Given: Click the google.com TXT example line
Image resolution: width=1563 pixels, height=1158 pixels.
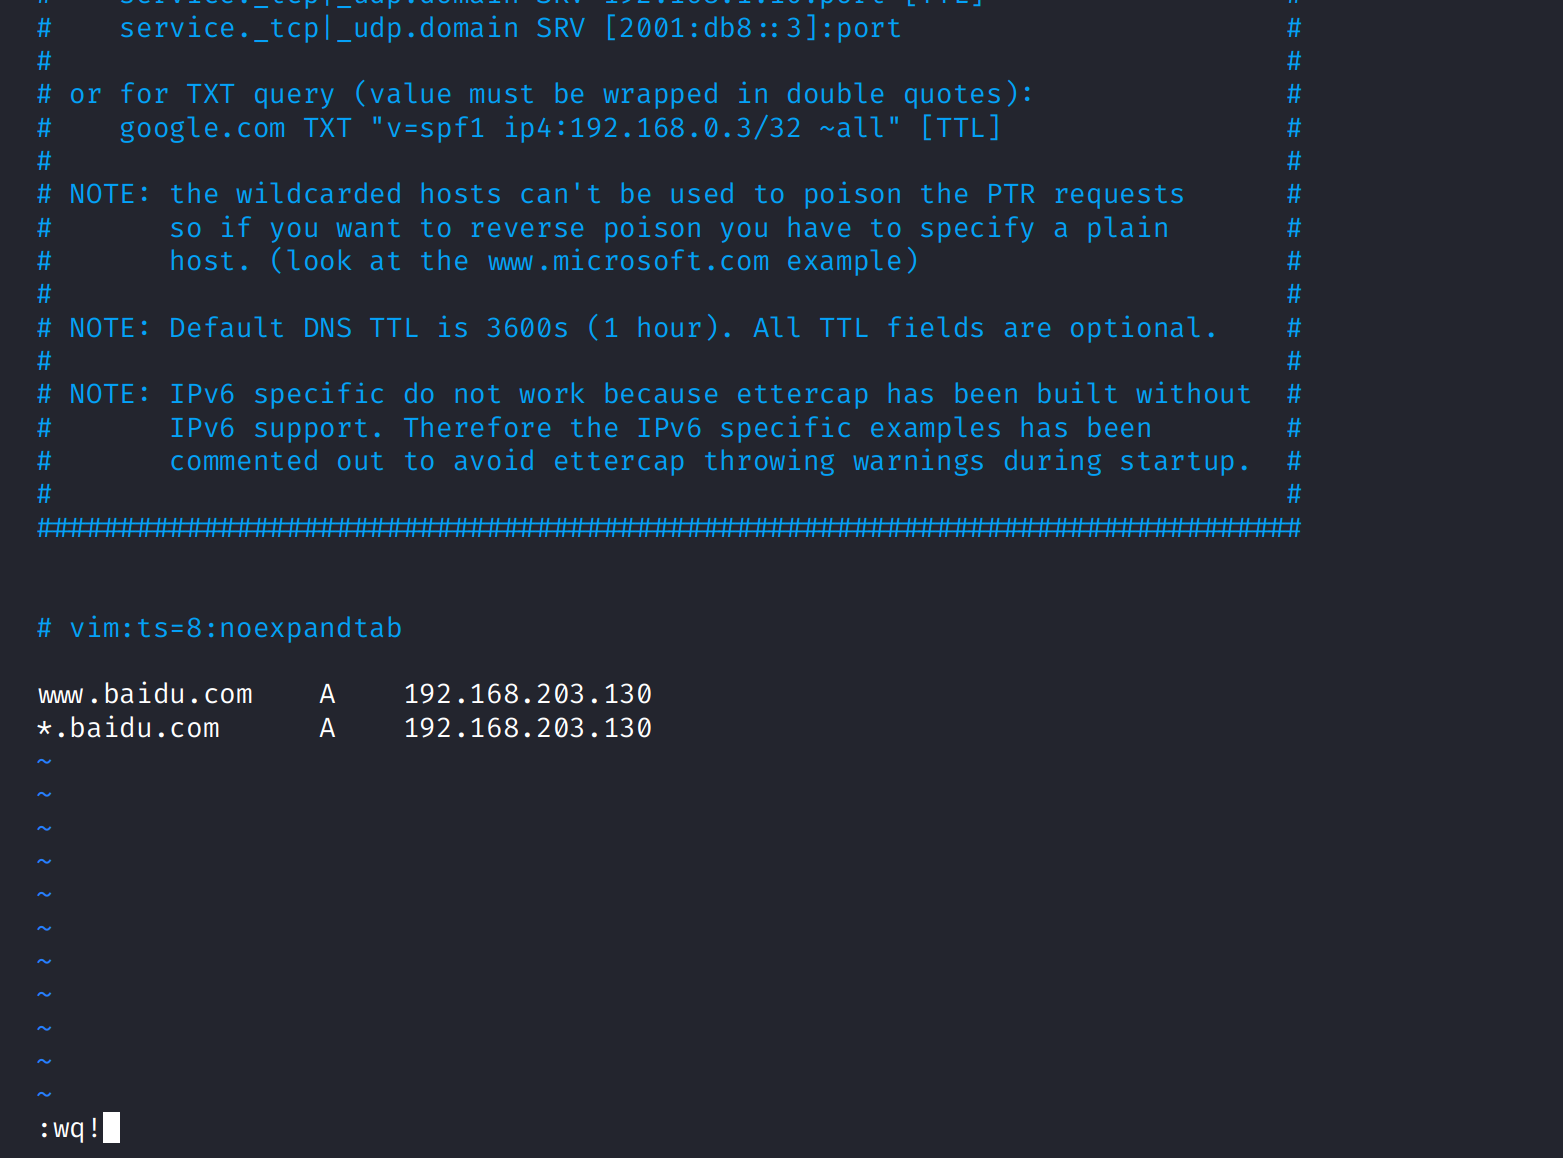Looking at the screenshot, I should 560,128.
